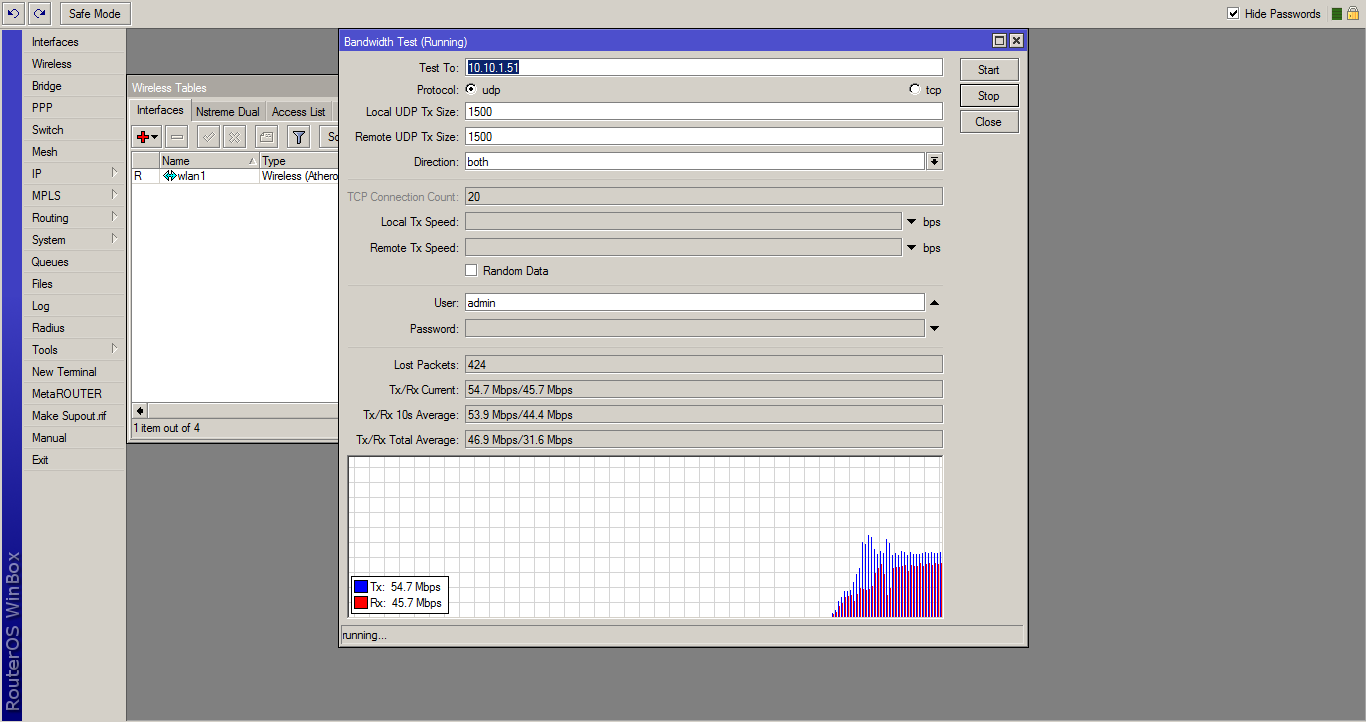The image size is (1366, 723).
Task: Enable the Random Data checkbox
Action: click(x=471, y=271)
